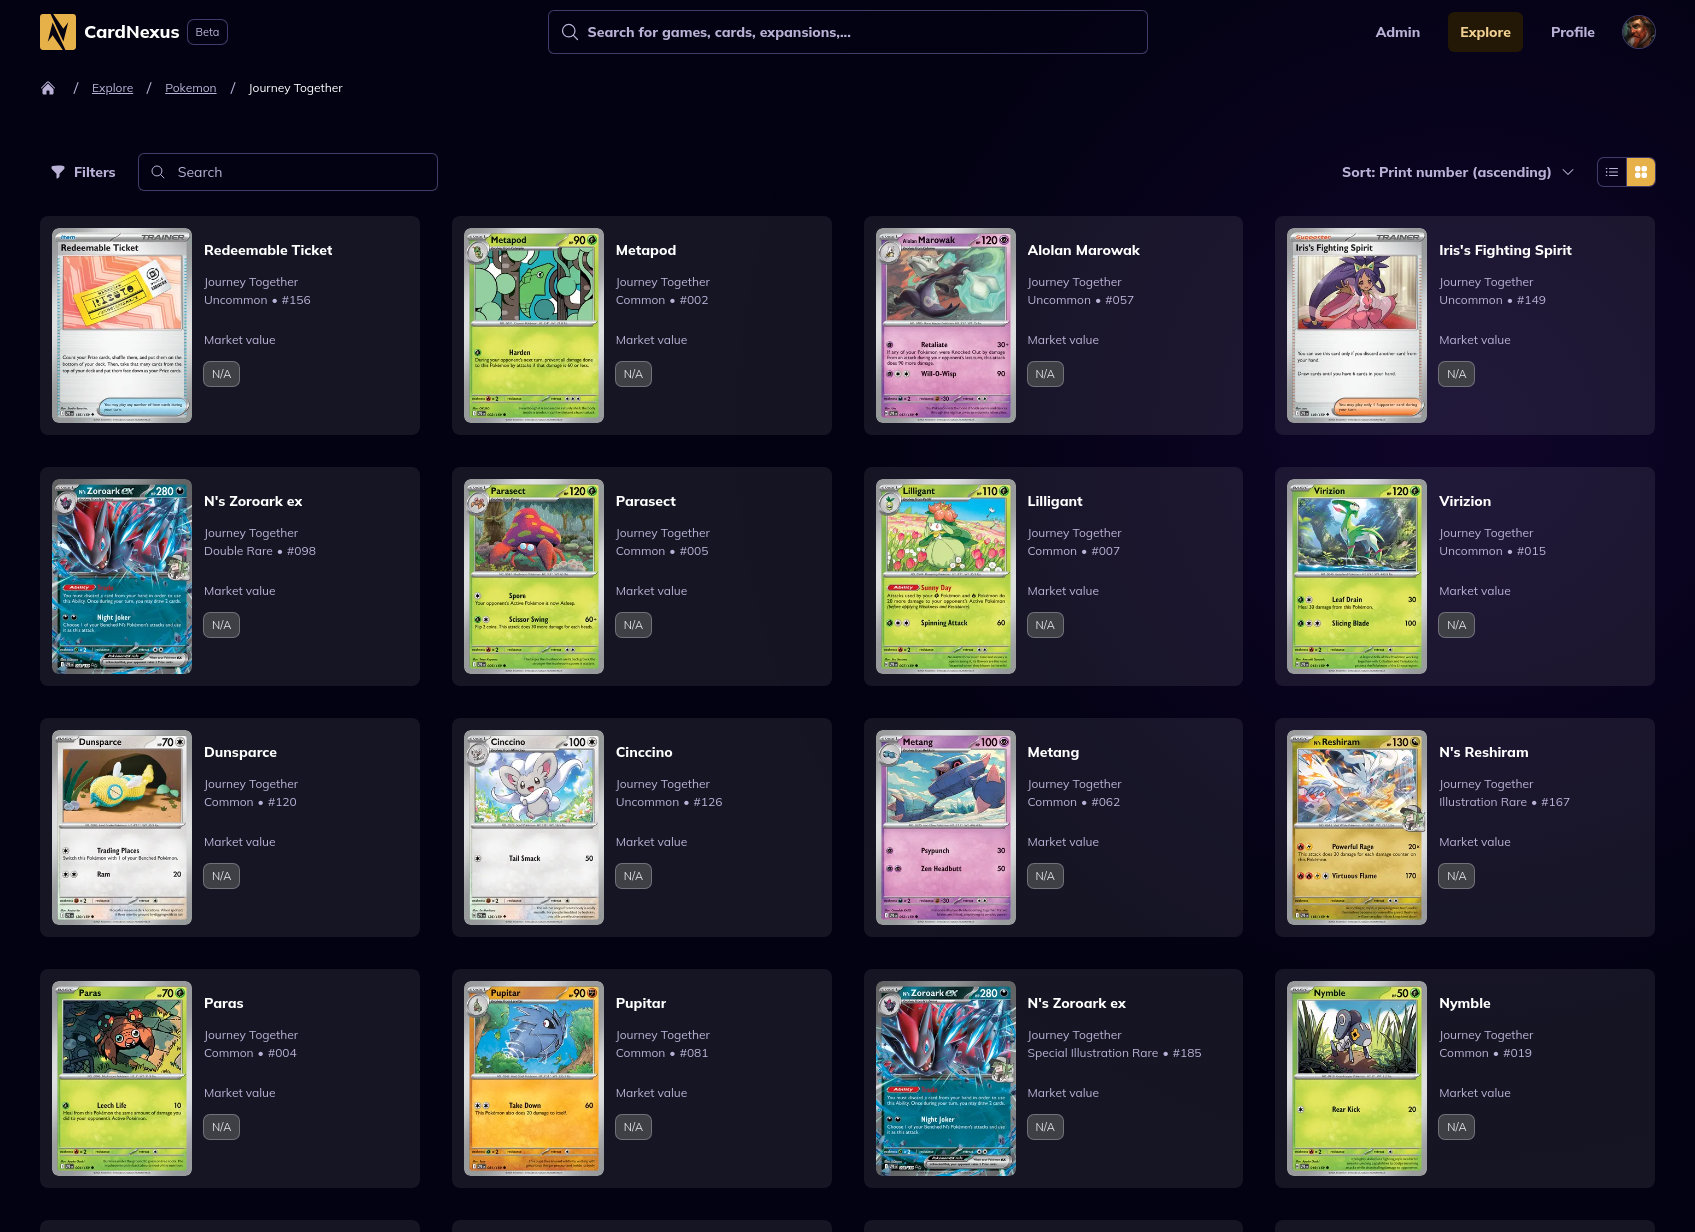This screenshot has height=1232, width=1695.
Task: Click N/A market value badge for Metapod
Action: [x=633, y=374]
